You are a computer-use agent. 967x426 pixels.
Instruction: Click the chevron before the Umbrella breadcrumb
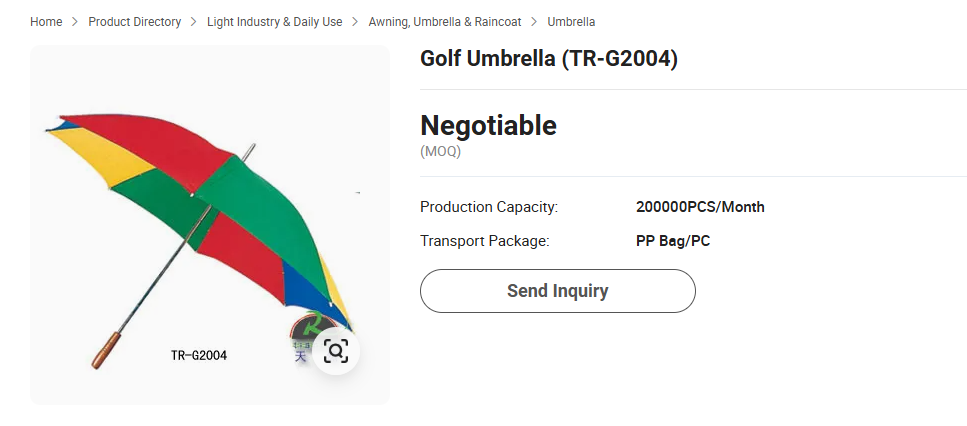(x=534, y=22)
